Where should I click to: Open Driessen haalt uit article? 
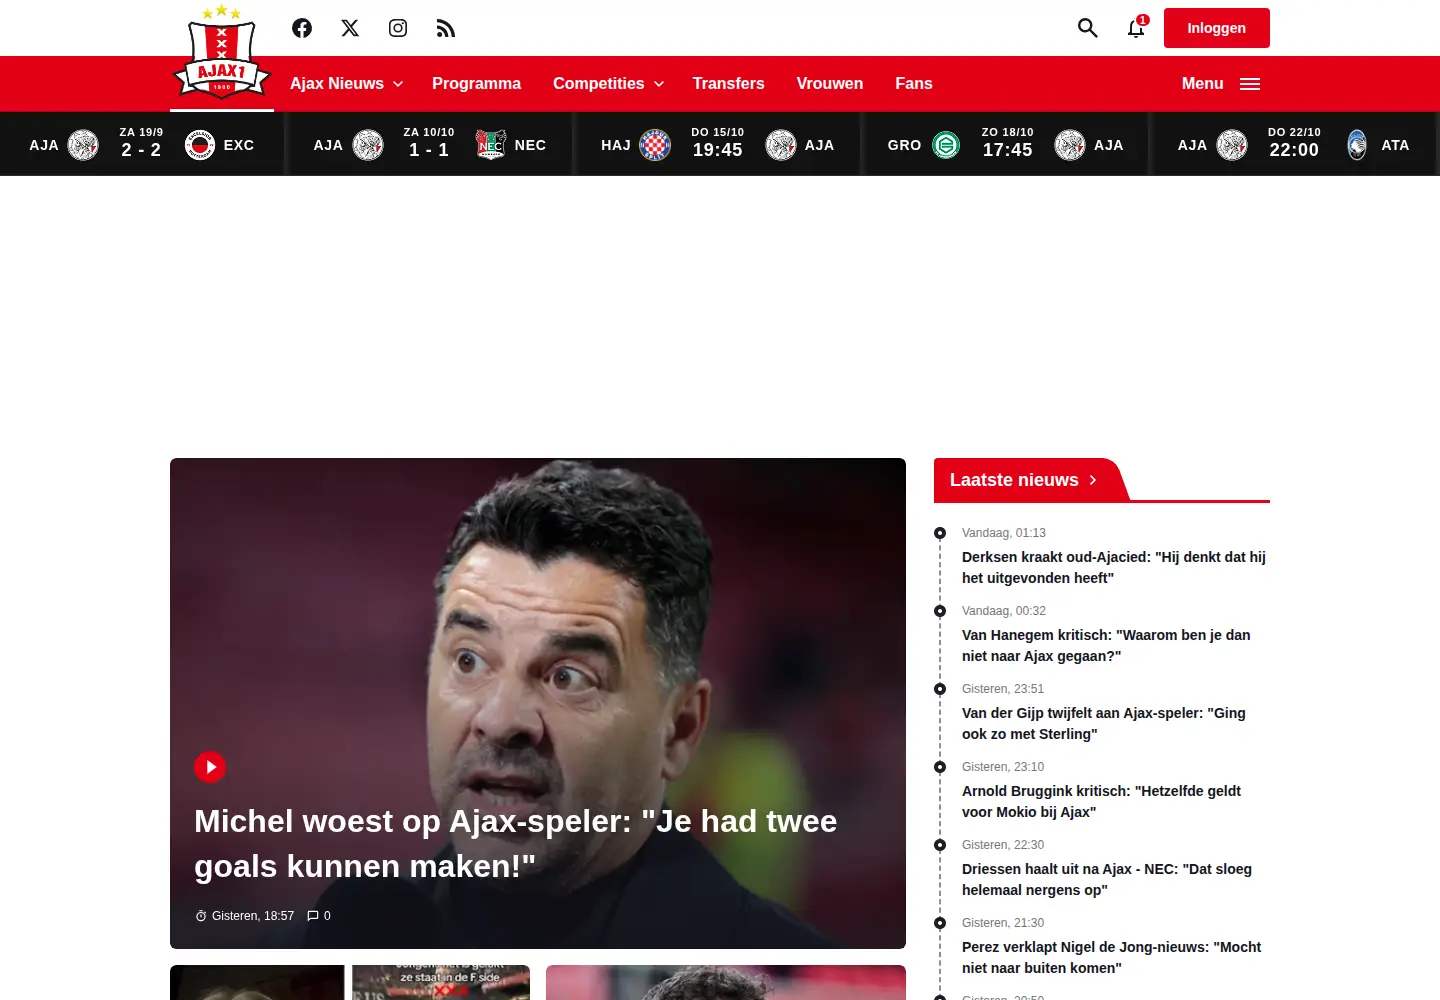click(1107, 880)
